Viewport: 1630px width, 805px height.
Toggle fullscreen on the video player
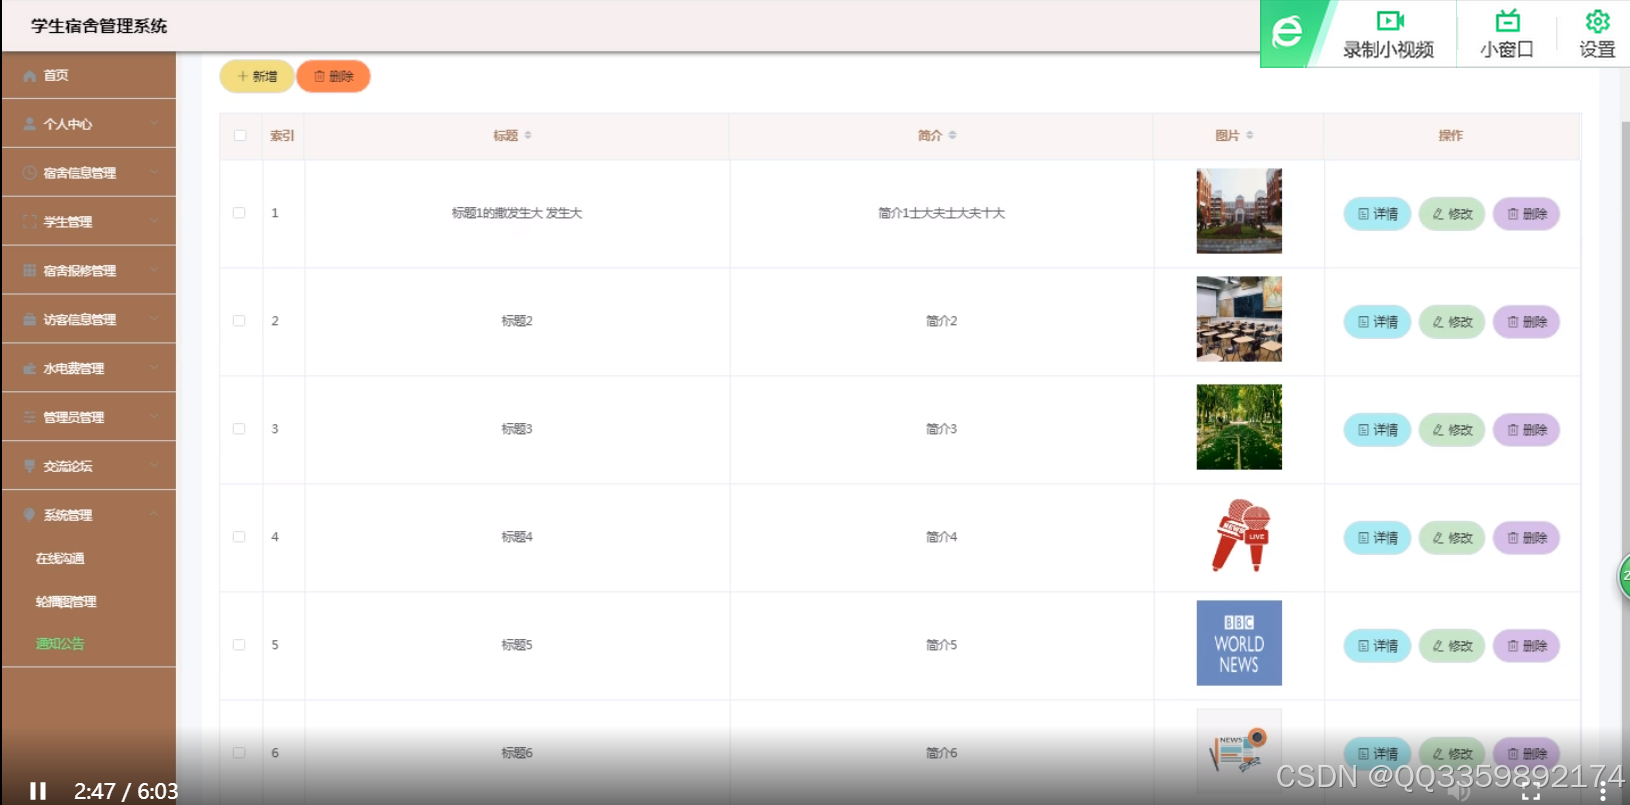1531,792
